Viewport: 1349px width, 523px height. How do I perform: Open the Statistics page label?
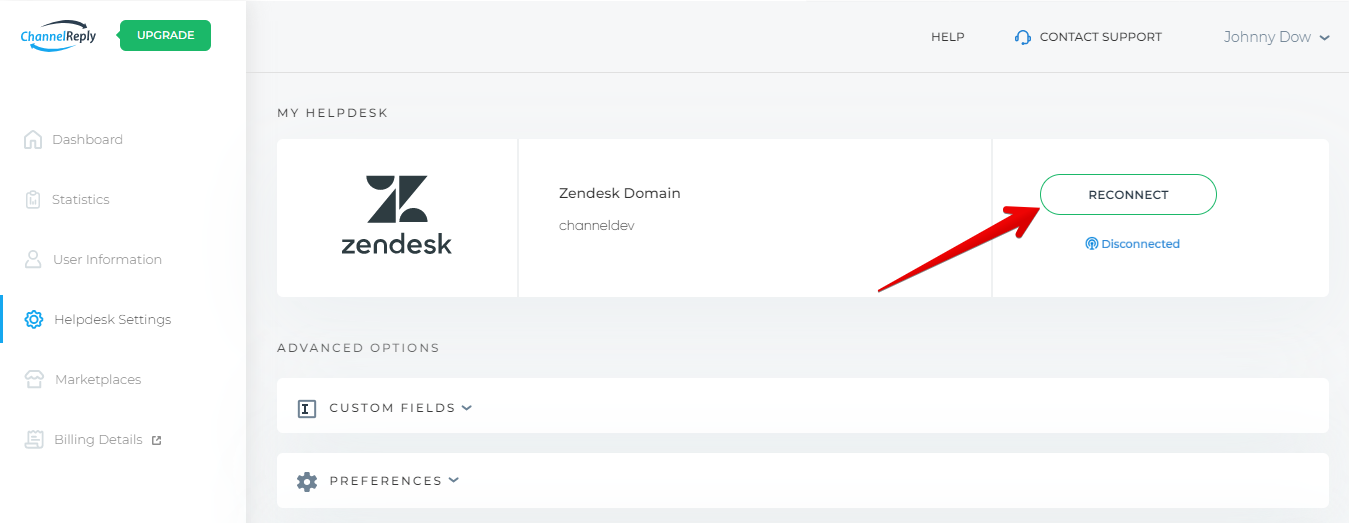pos(81,199)
